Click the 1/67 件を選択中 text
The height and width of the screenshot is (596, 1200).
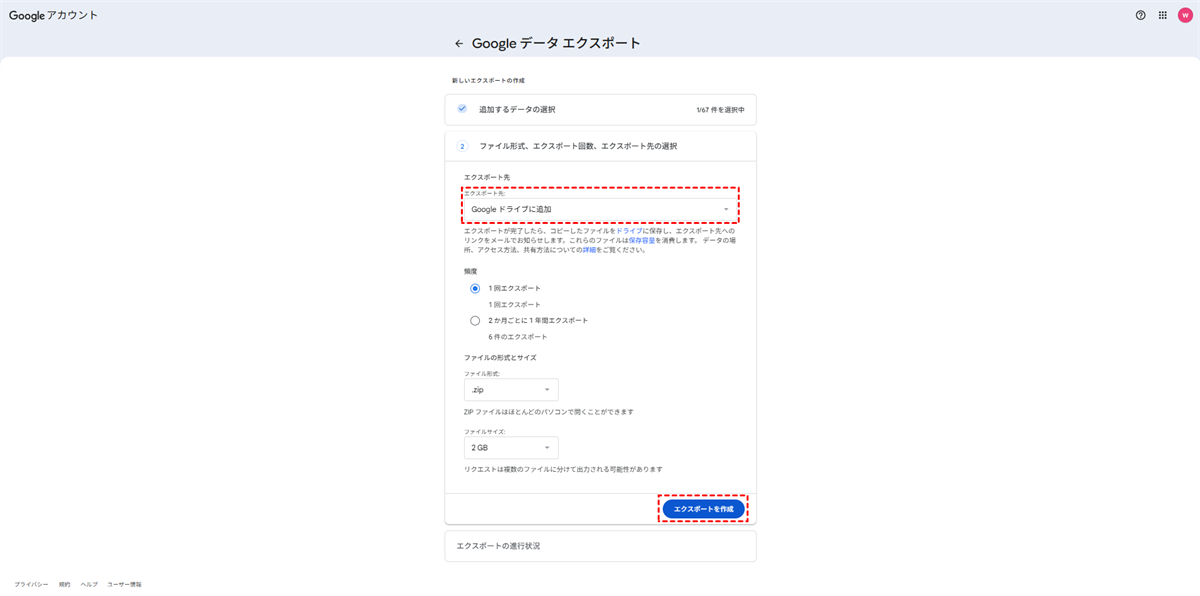pos(720,109)
